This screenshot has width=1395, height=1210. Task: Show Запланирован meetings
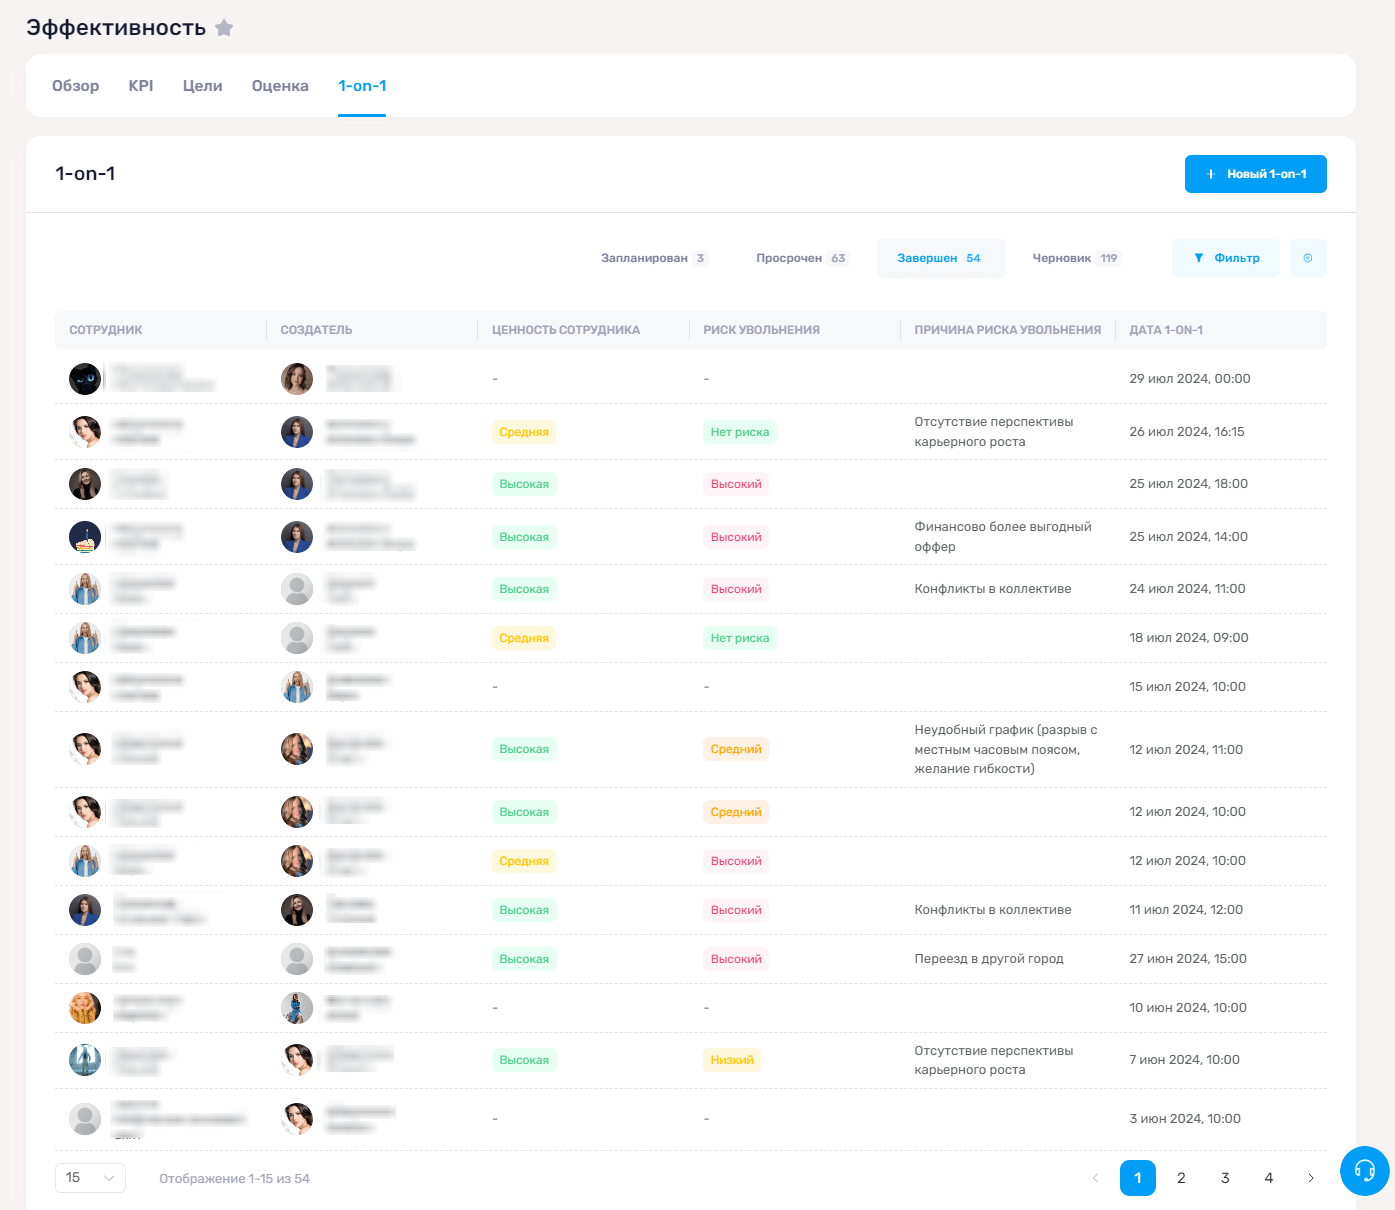tap(655, 258)
